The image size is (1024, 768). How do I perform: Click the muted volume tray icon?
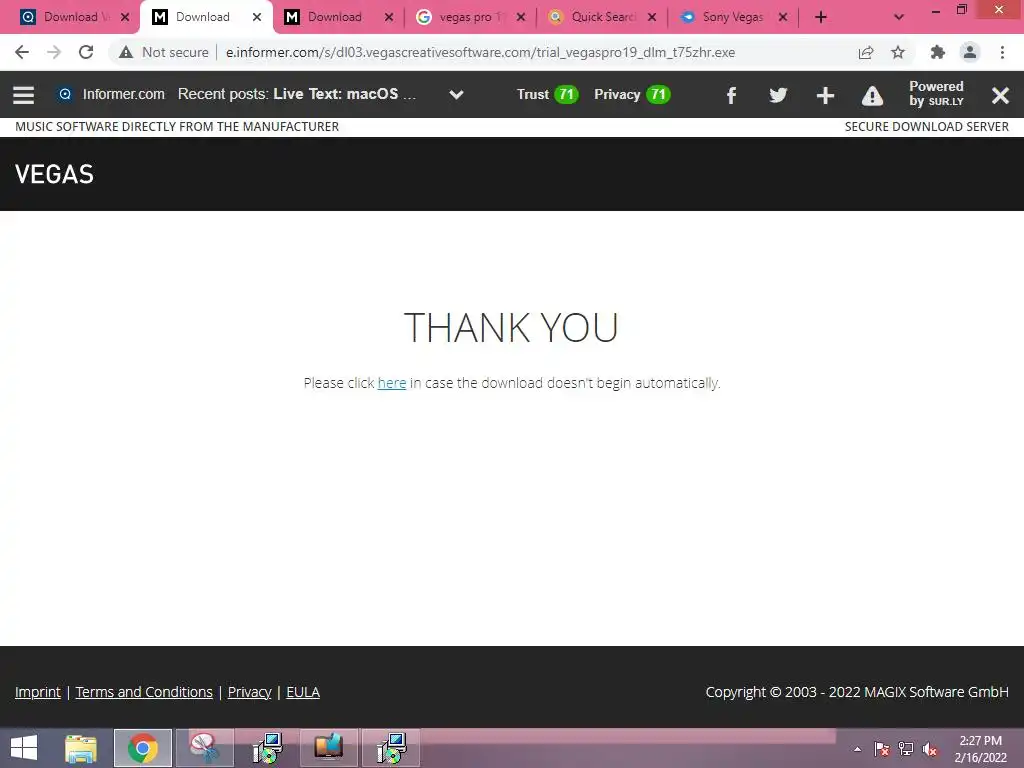point(930,749)
